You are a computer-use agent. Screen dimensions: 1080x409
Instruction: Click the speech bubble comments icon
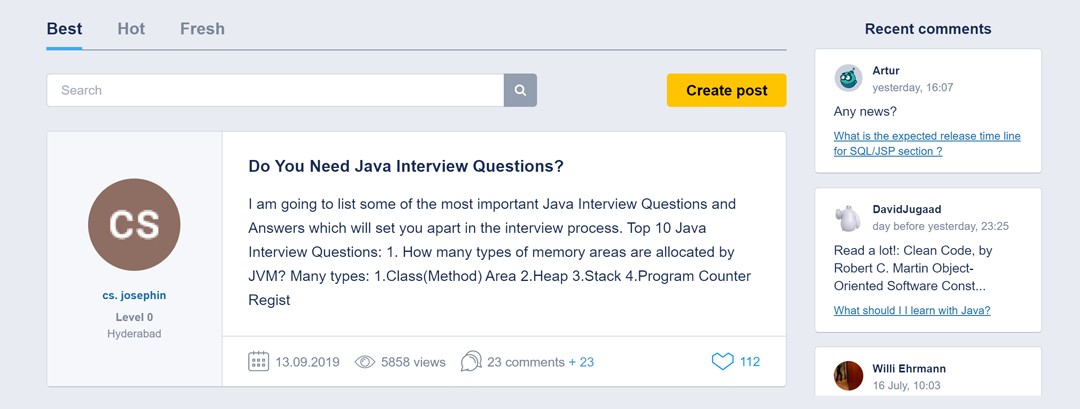[471, 361]
